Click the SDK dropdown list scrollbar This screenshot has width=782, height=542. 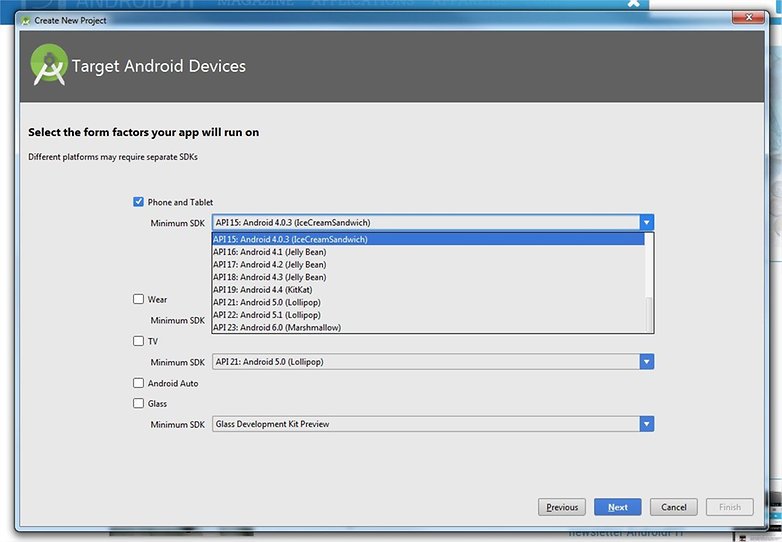point(649,283)
